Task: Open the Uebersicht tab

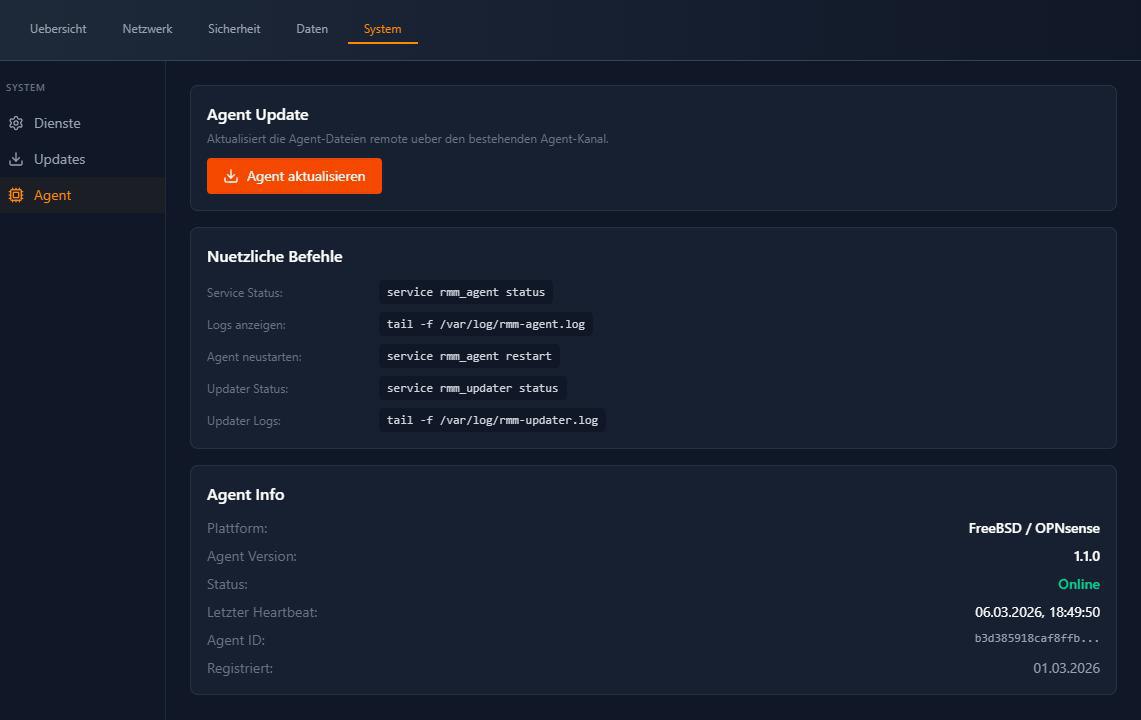Action: pos(58,29)
